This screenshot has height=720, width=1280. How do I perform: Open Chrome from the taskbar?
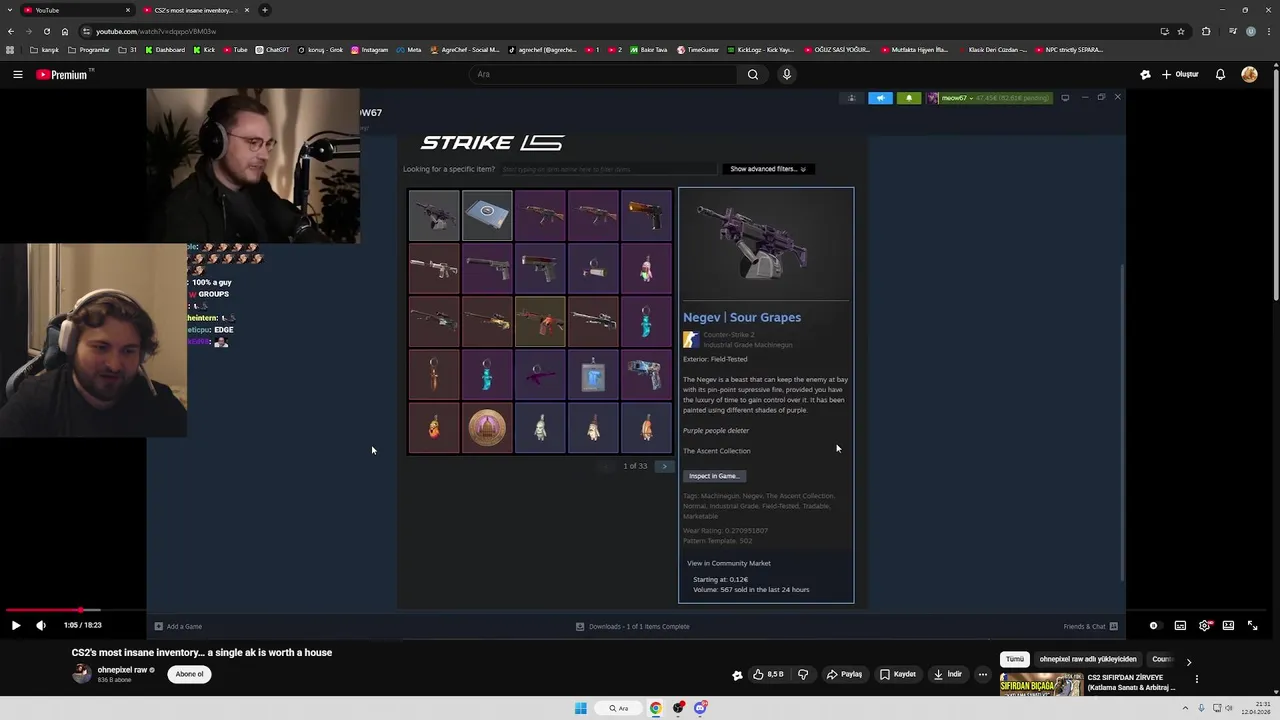(x=656, y=708)
